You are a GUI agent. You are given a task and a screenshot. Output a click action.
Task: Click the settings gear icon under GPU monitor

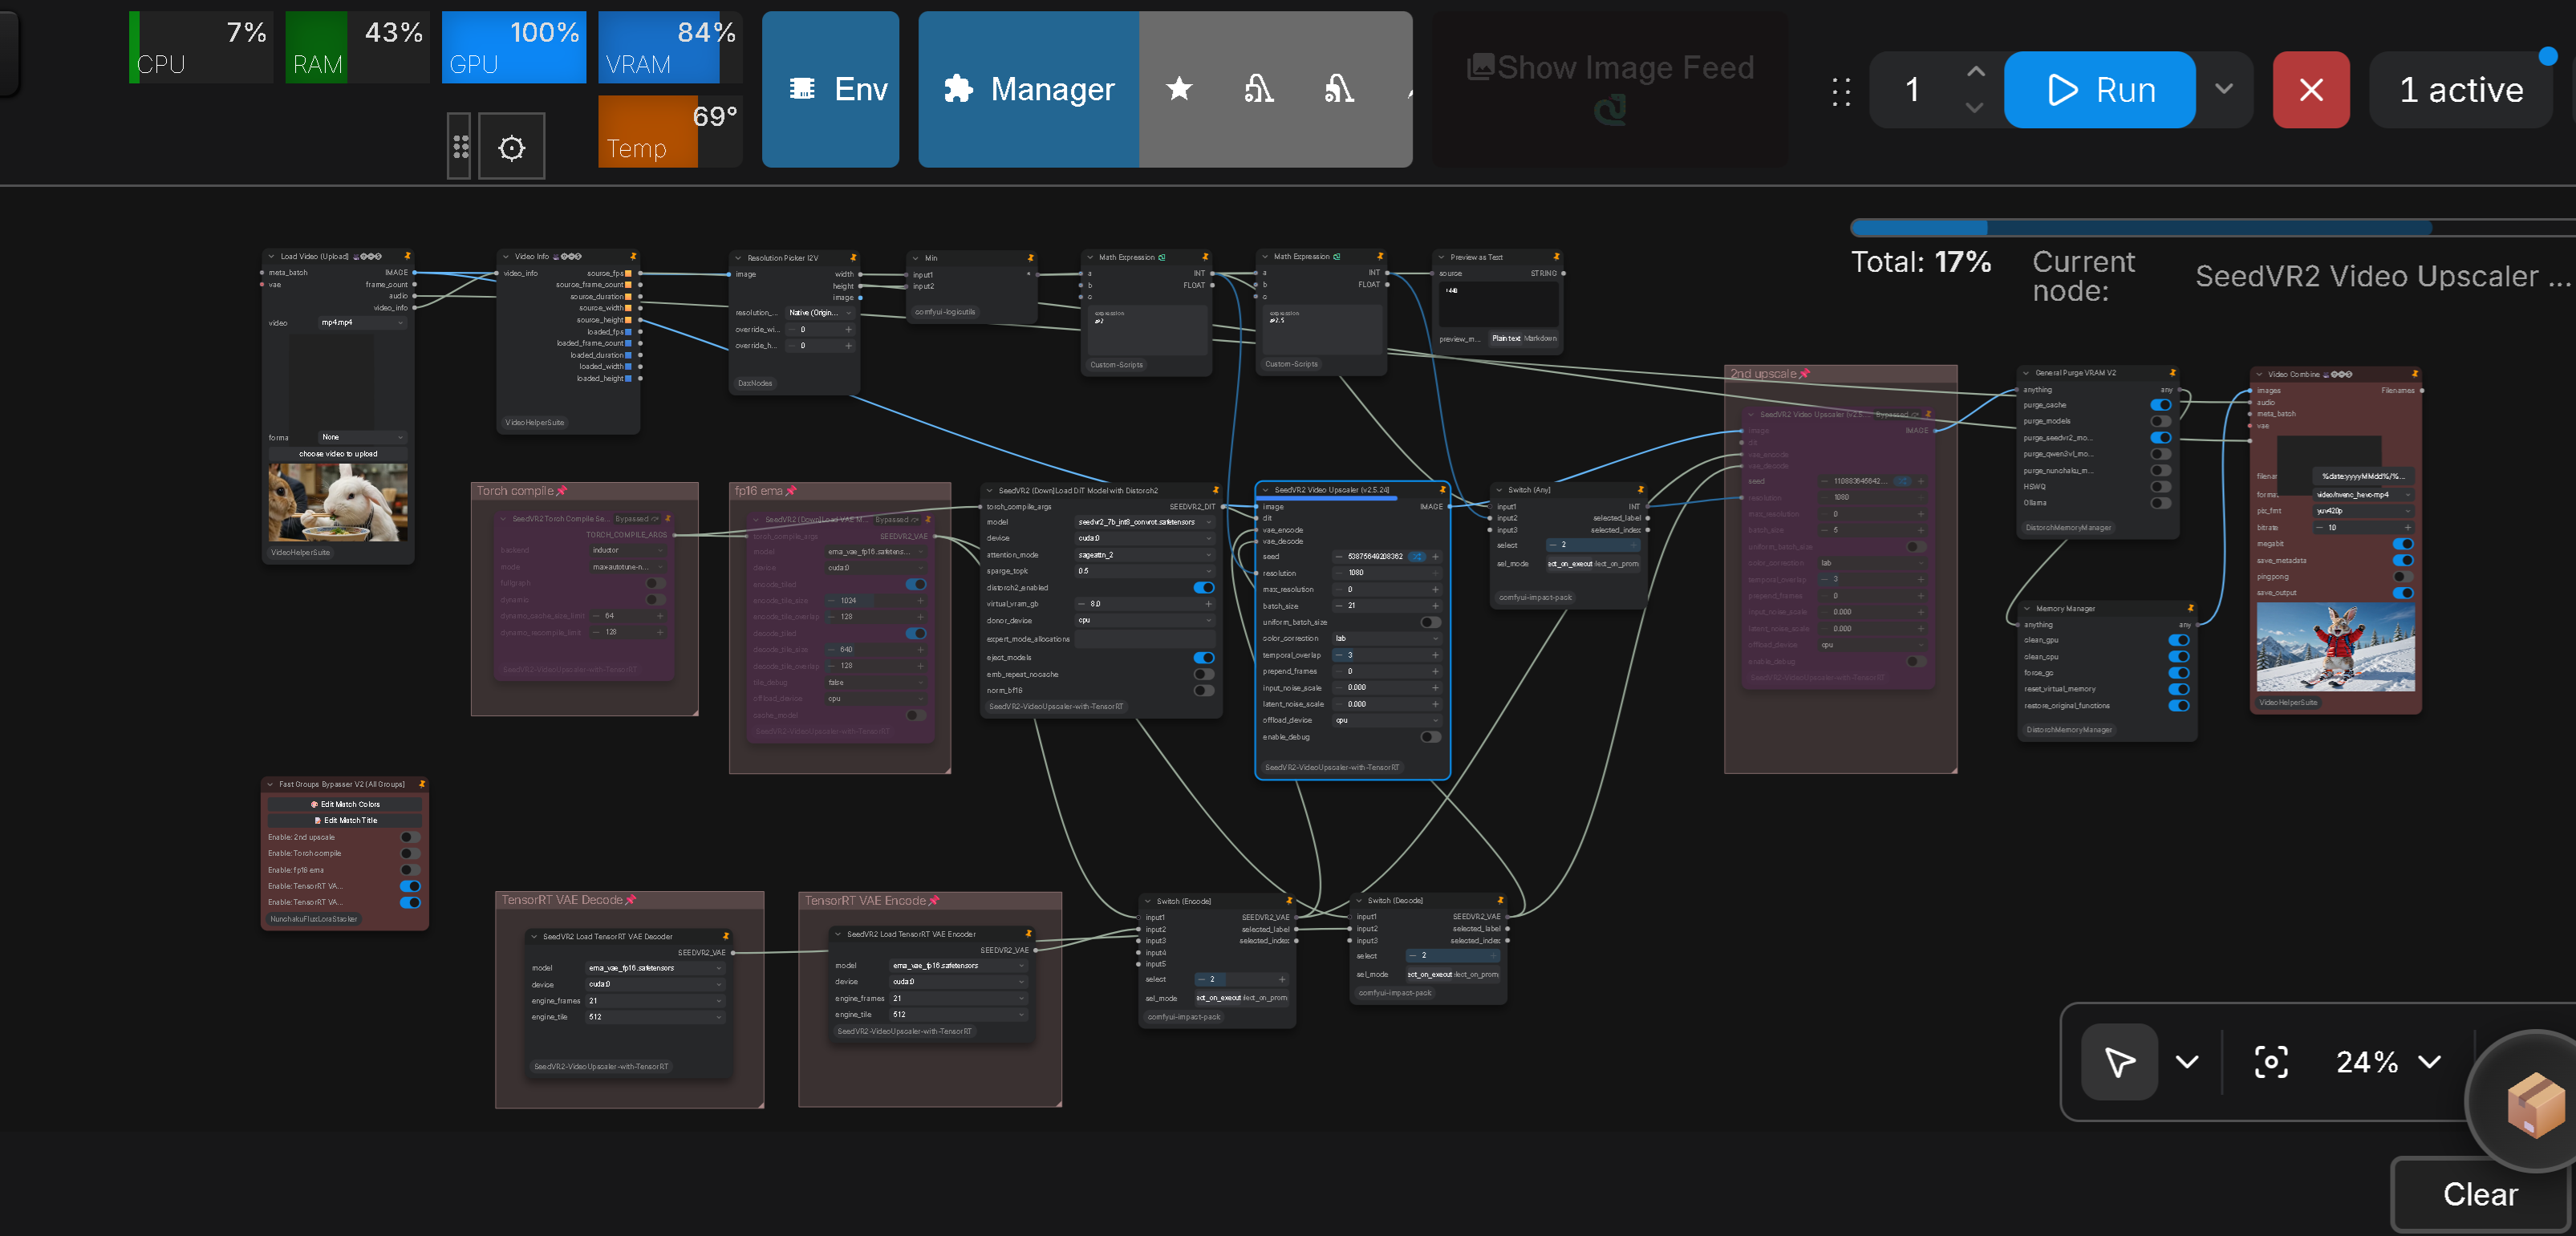point(511,147)
